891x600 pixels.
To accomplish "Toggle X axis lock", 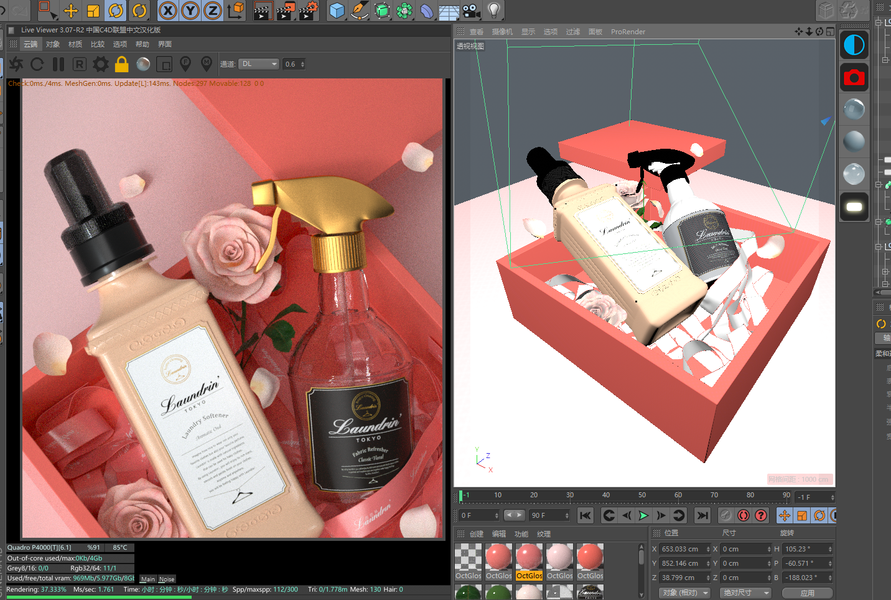I will pyautogui.click(x=168, y=10).
